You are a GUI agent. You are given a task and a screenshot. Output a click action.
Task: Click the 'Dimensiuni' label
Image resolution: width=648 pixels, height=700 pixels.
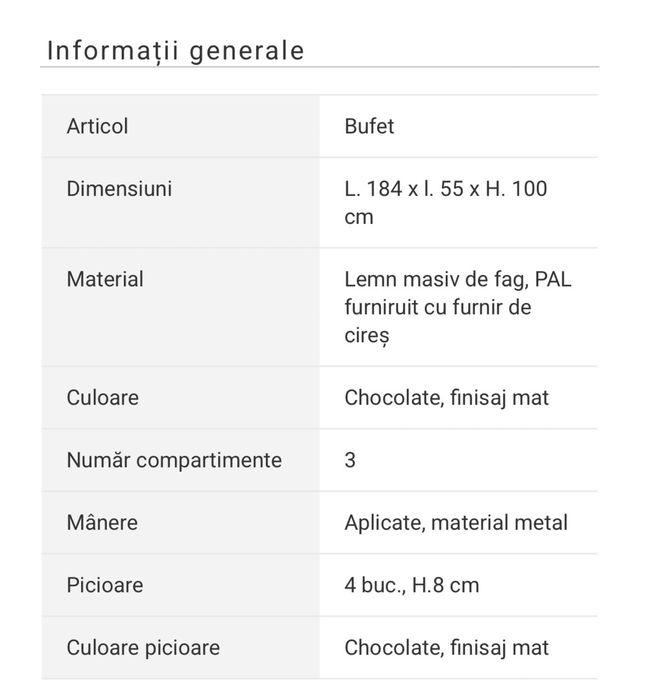point(119,188)
